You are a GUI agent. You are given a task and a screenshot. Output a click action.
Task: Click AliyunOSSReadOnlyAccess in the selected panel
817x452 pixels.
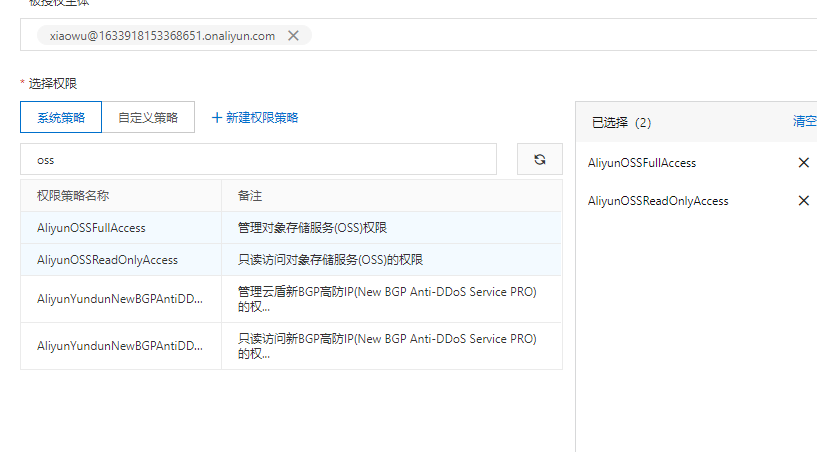tap(658, 201)
